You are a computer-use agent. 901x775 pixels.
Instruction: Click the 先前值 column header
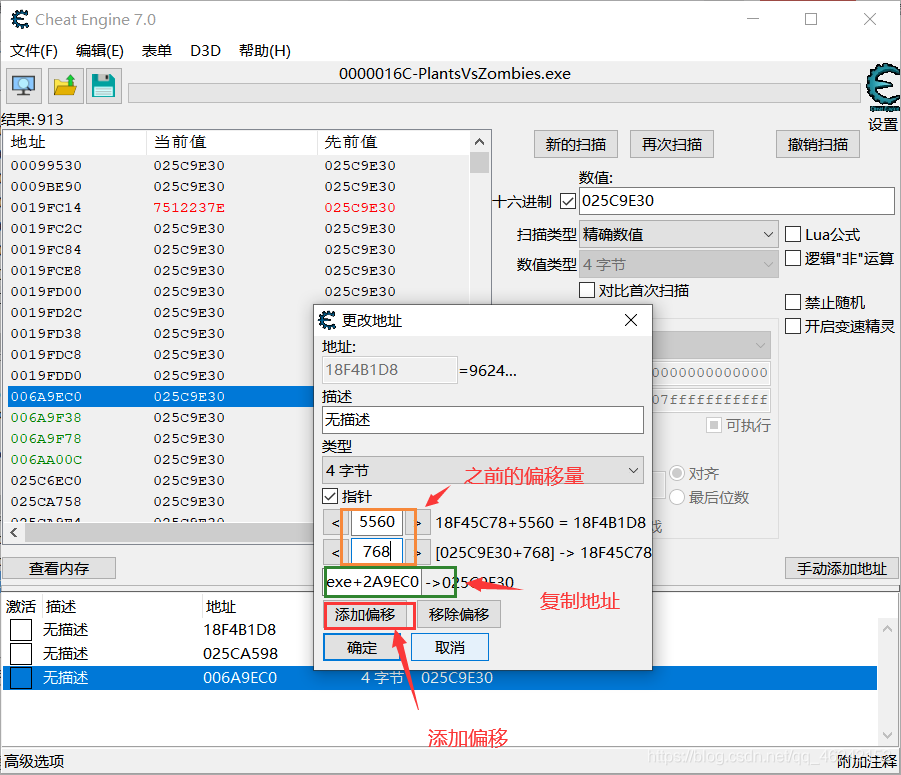[x=394, y=142]
